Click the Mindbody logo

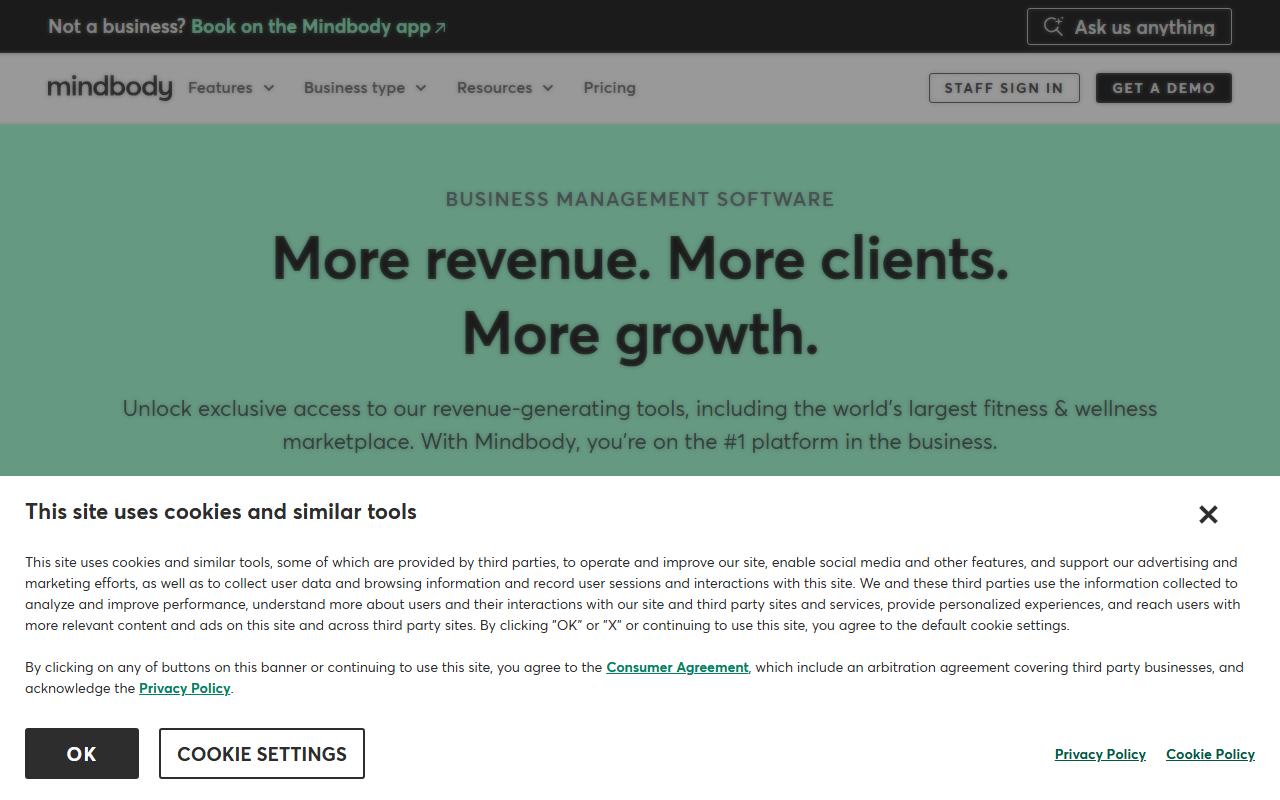[110, 88]
